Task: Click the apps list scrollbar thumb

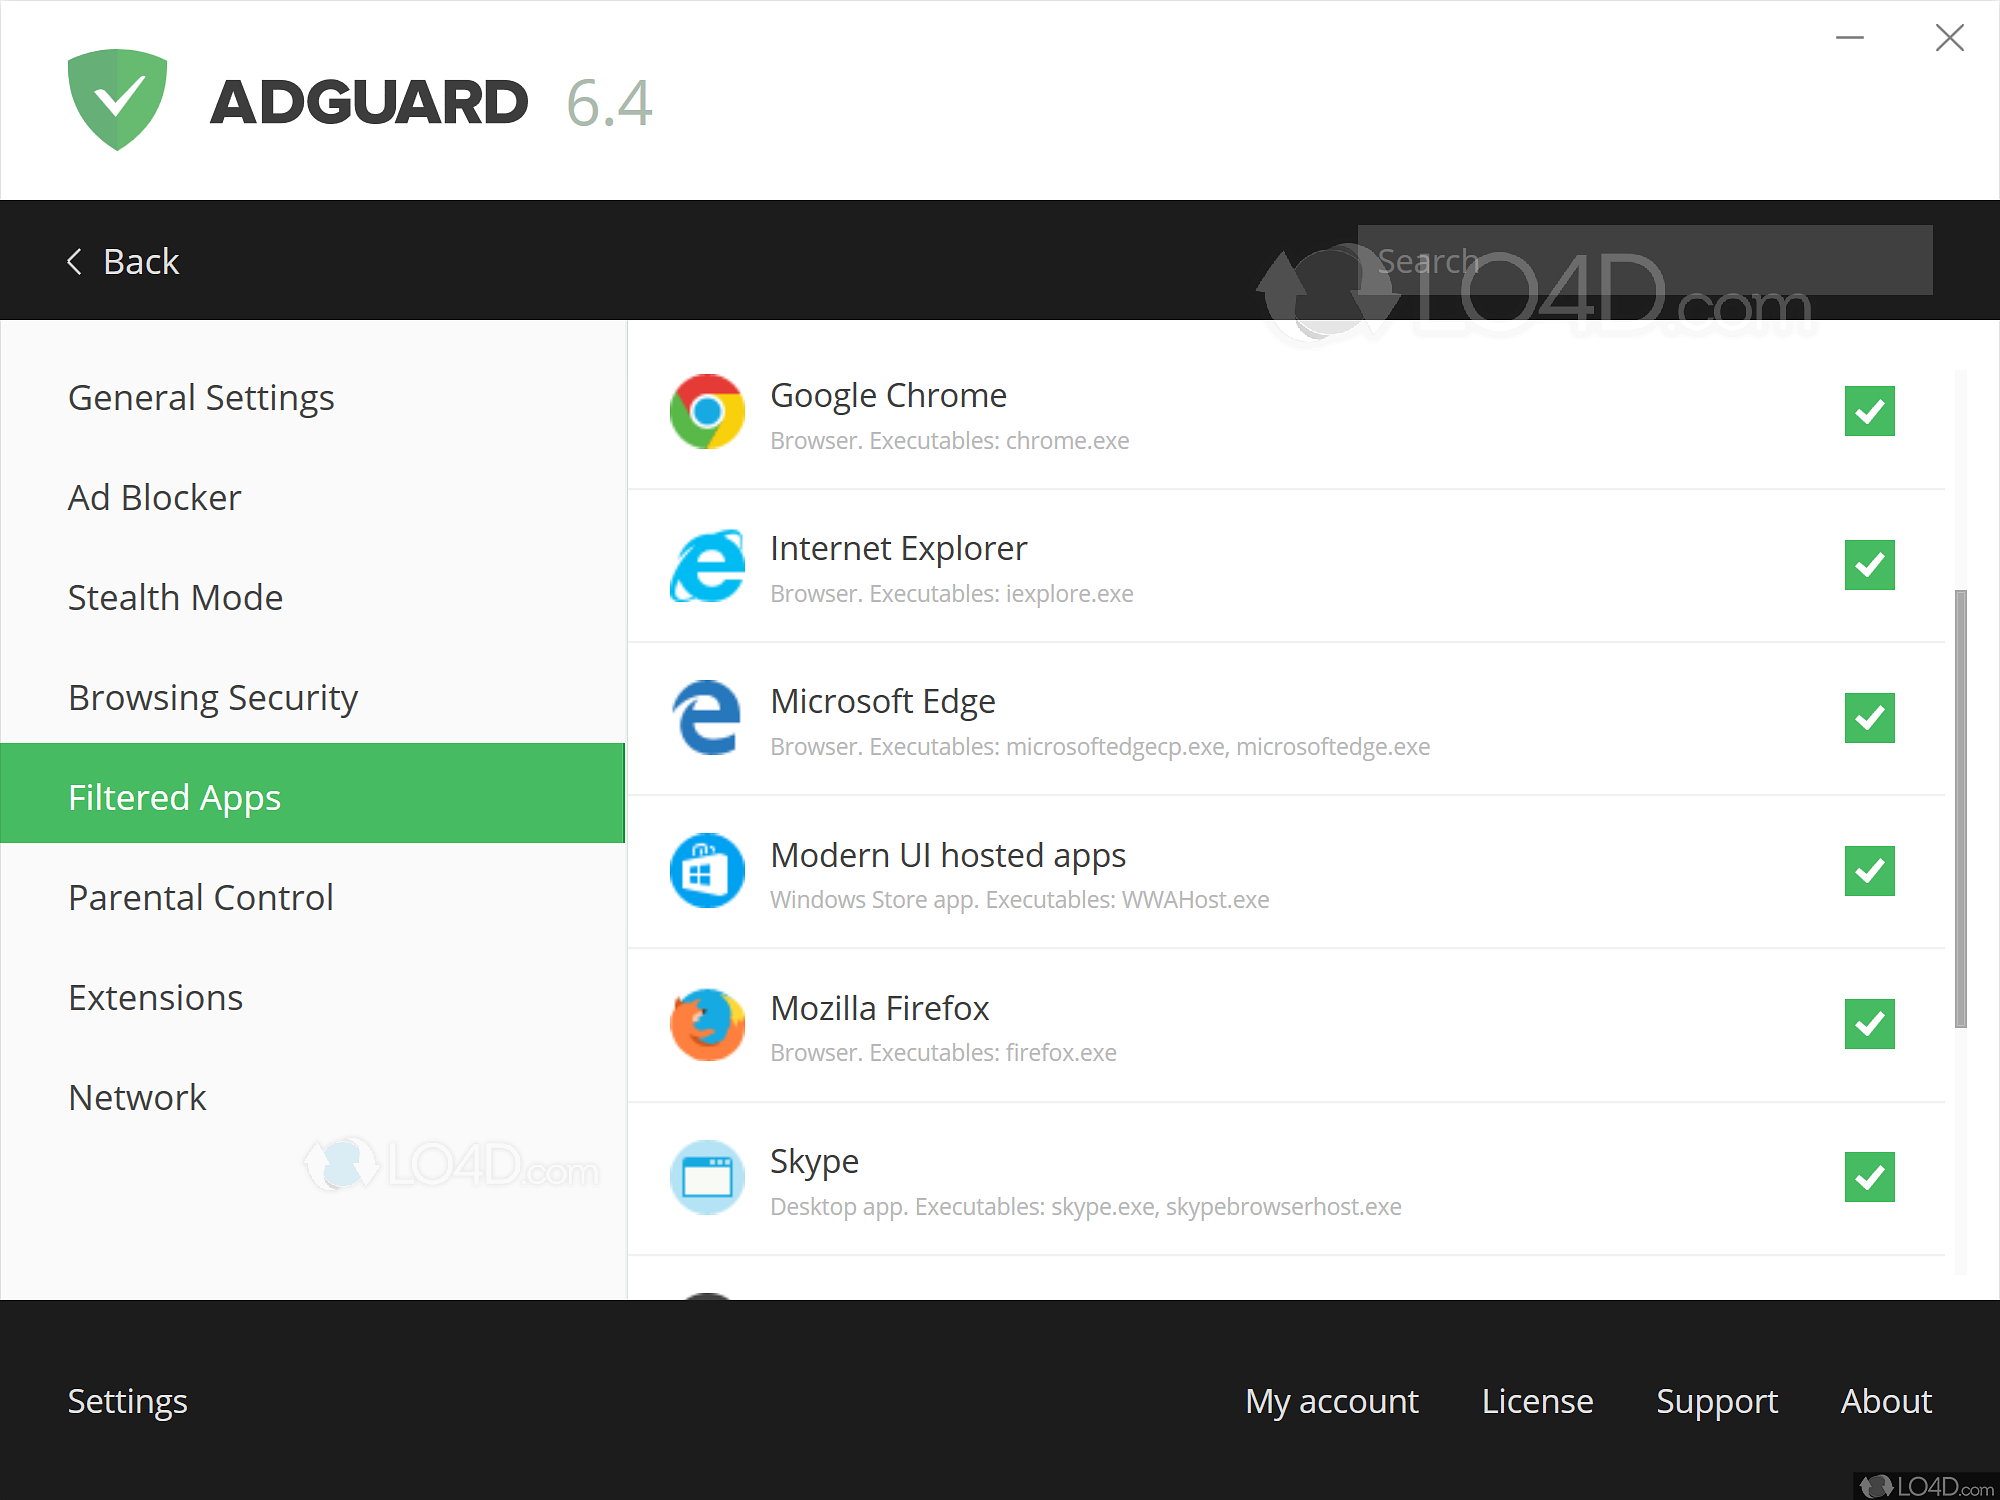Action: pos(1960,808)
